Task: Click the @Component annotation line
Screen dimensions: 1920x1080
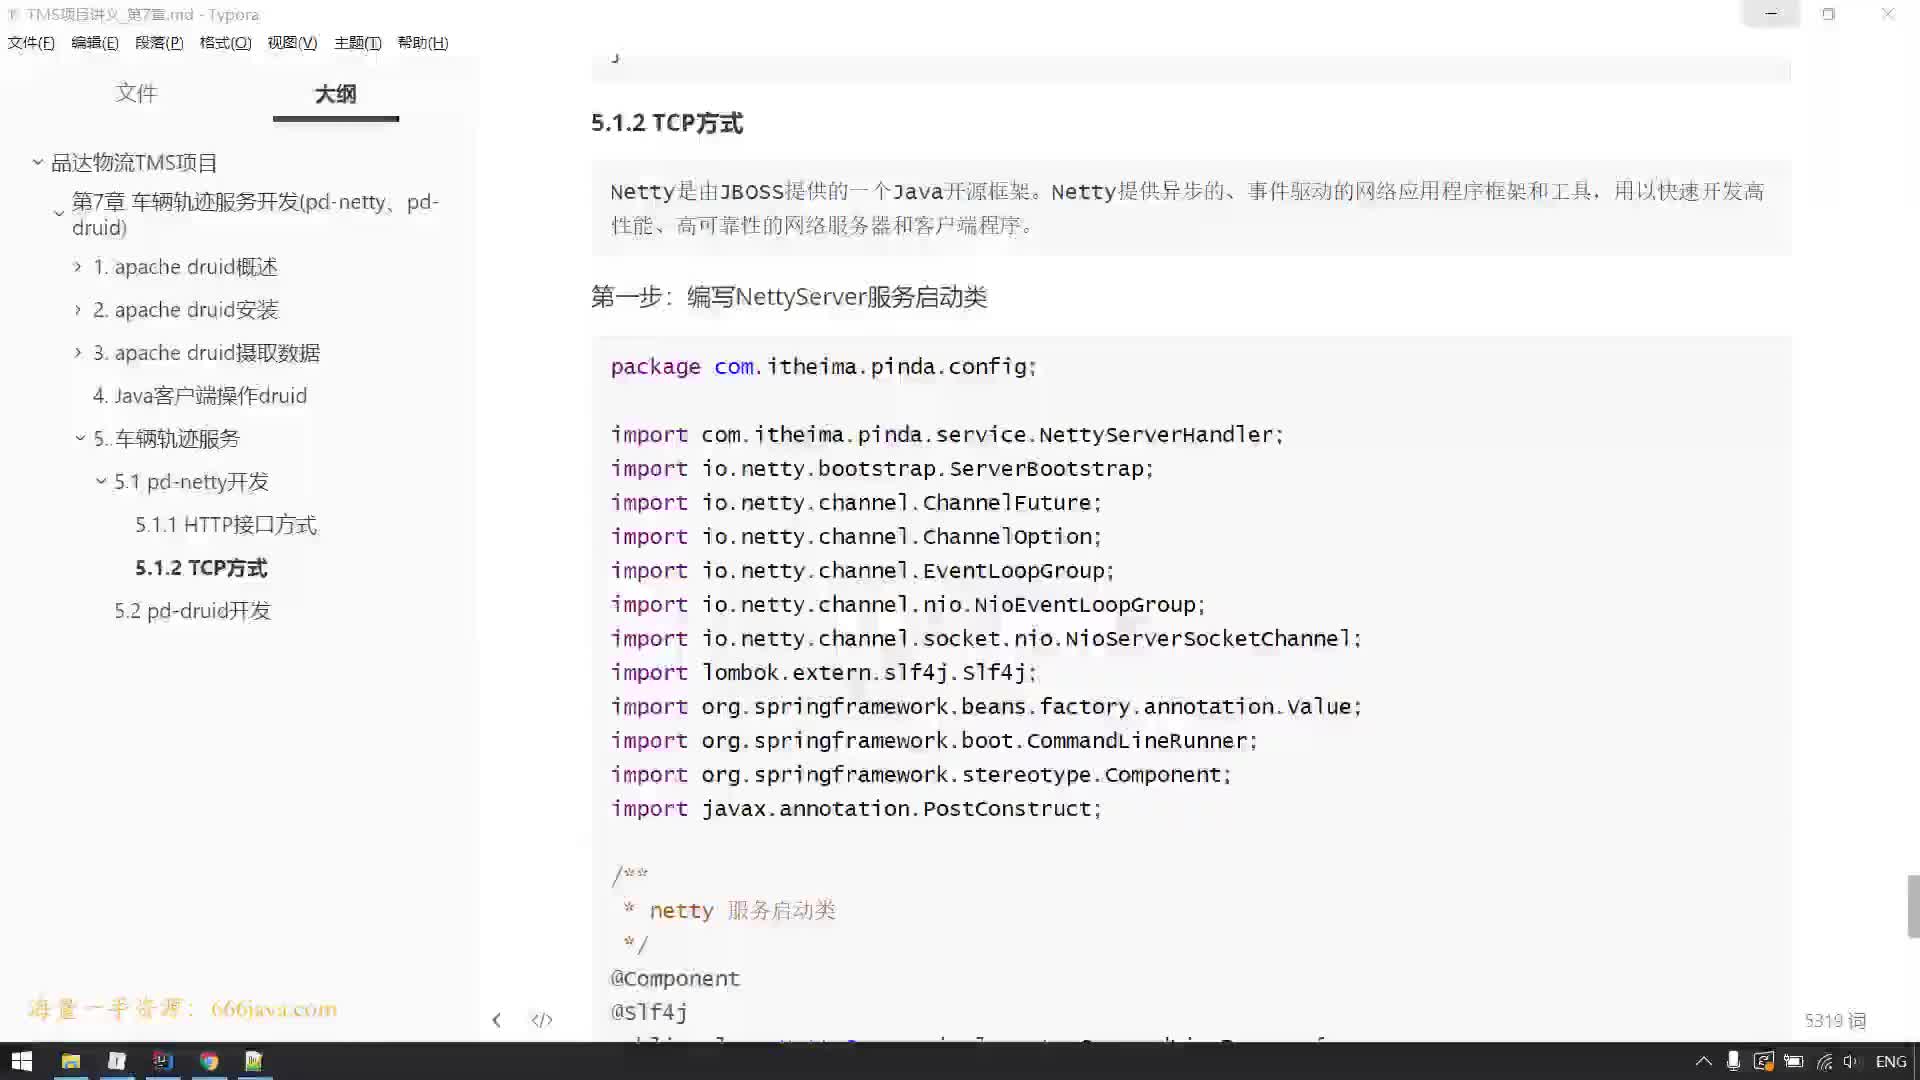Action: tap(675, 979)
